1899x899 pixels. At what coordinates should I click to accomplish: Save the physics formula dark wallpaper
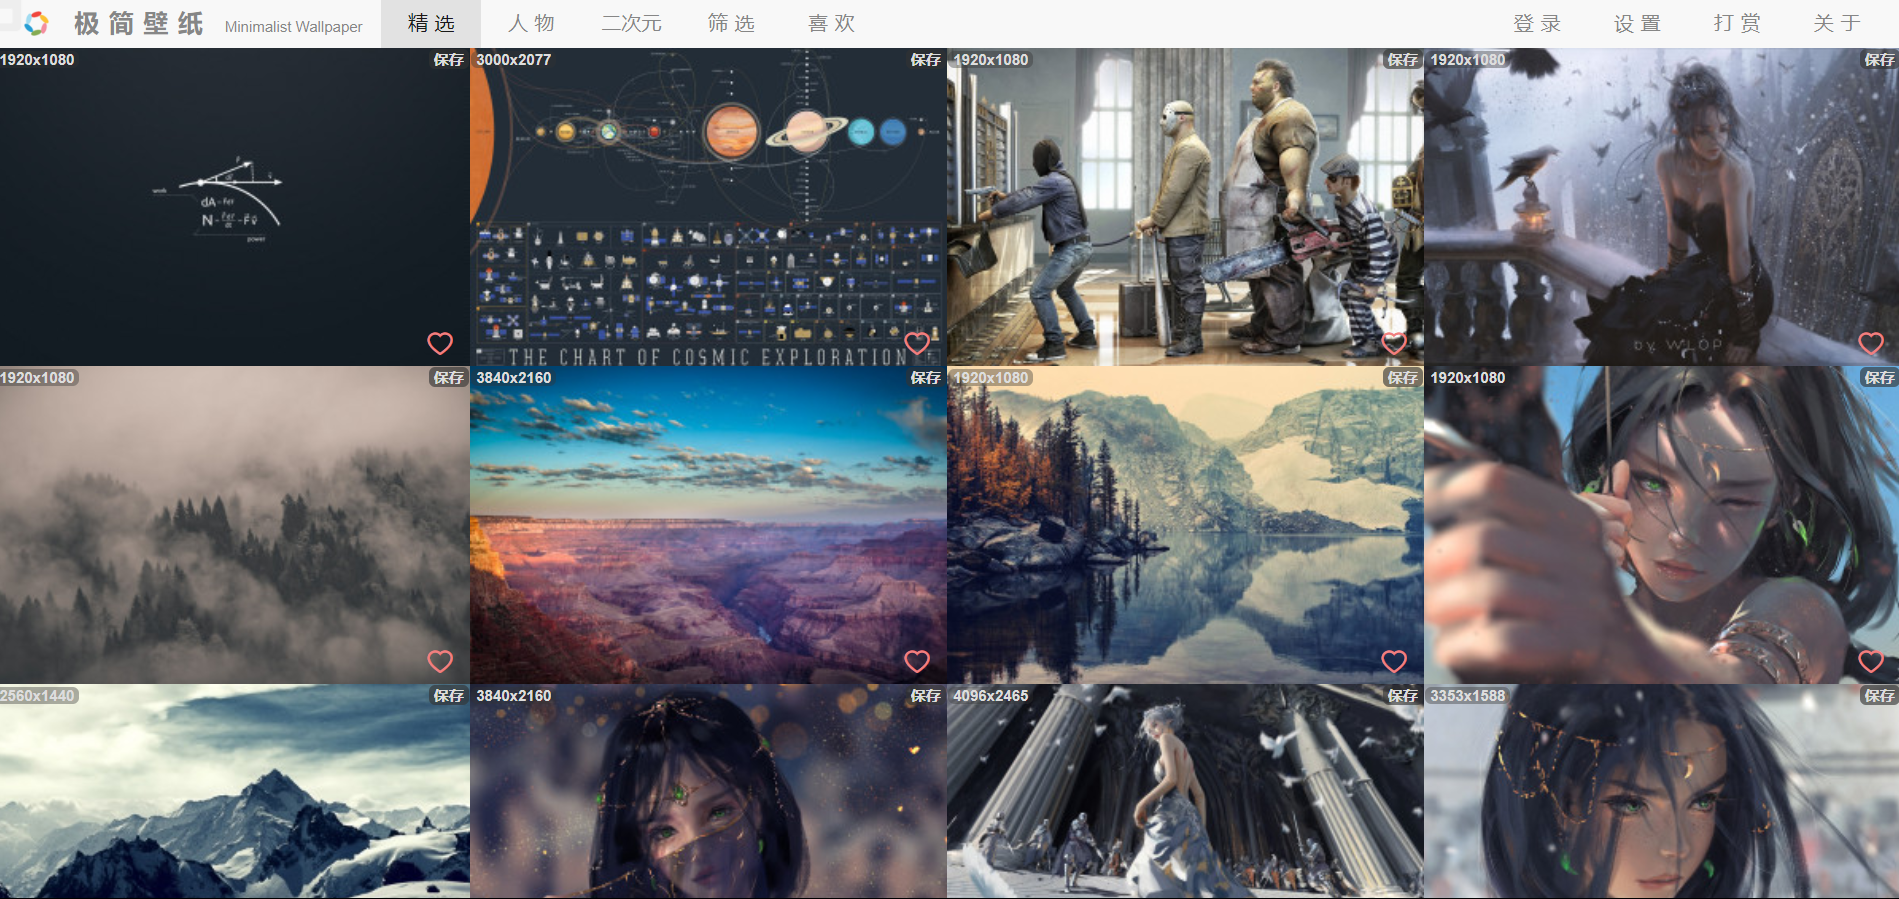449,60
